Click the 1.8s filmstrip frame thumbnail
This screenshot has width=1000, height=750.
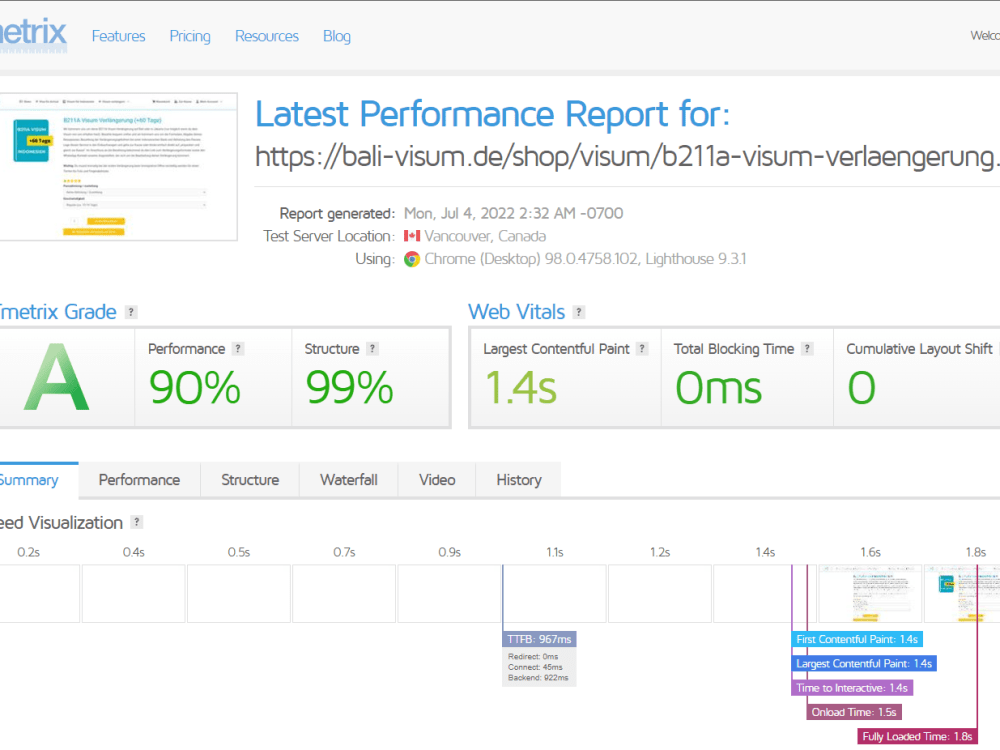962,593
